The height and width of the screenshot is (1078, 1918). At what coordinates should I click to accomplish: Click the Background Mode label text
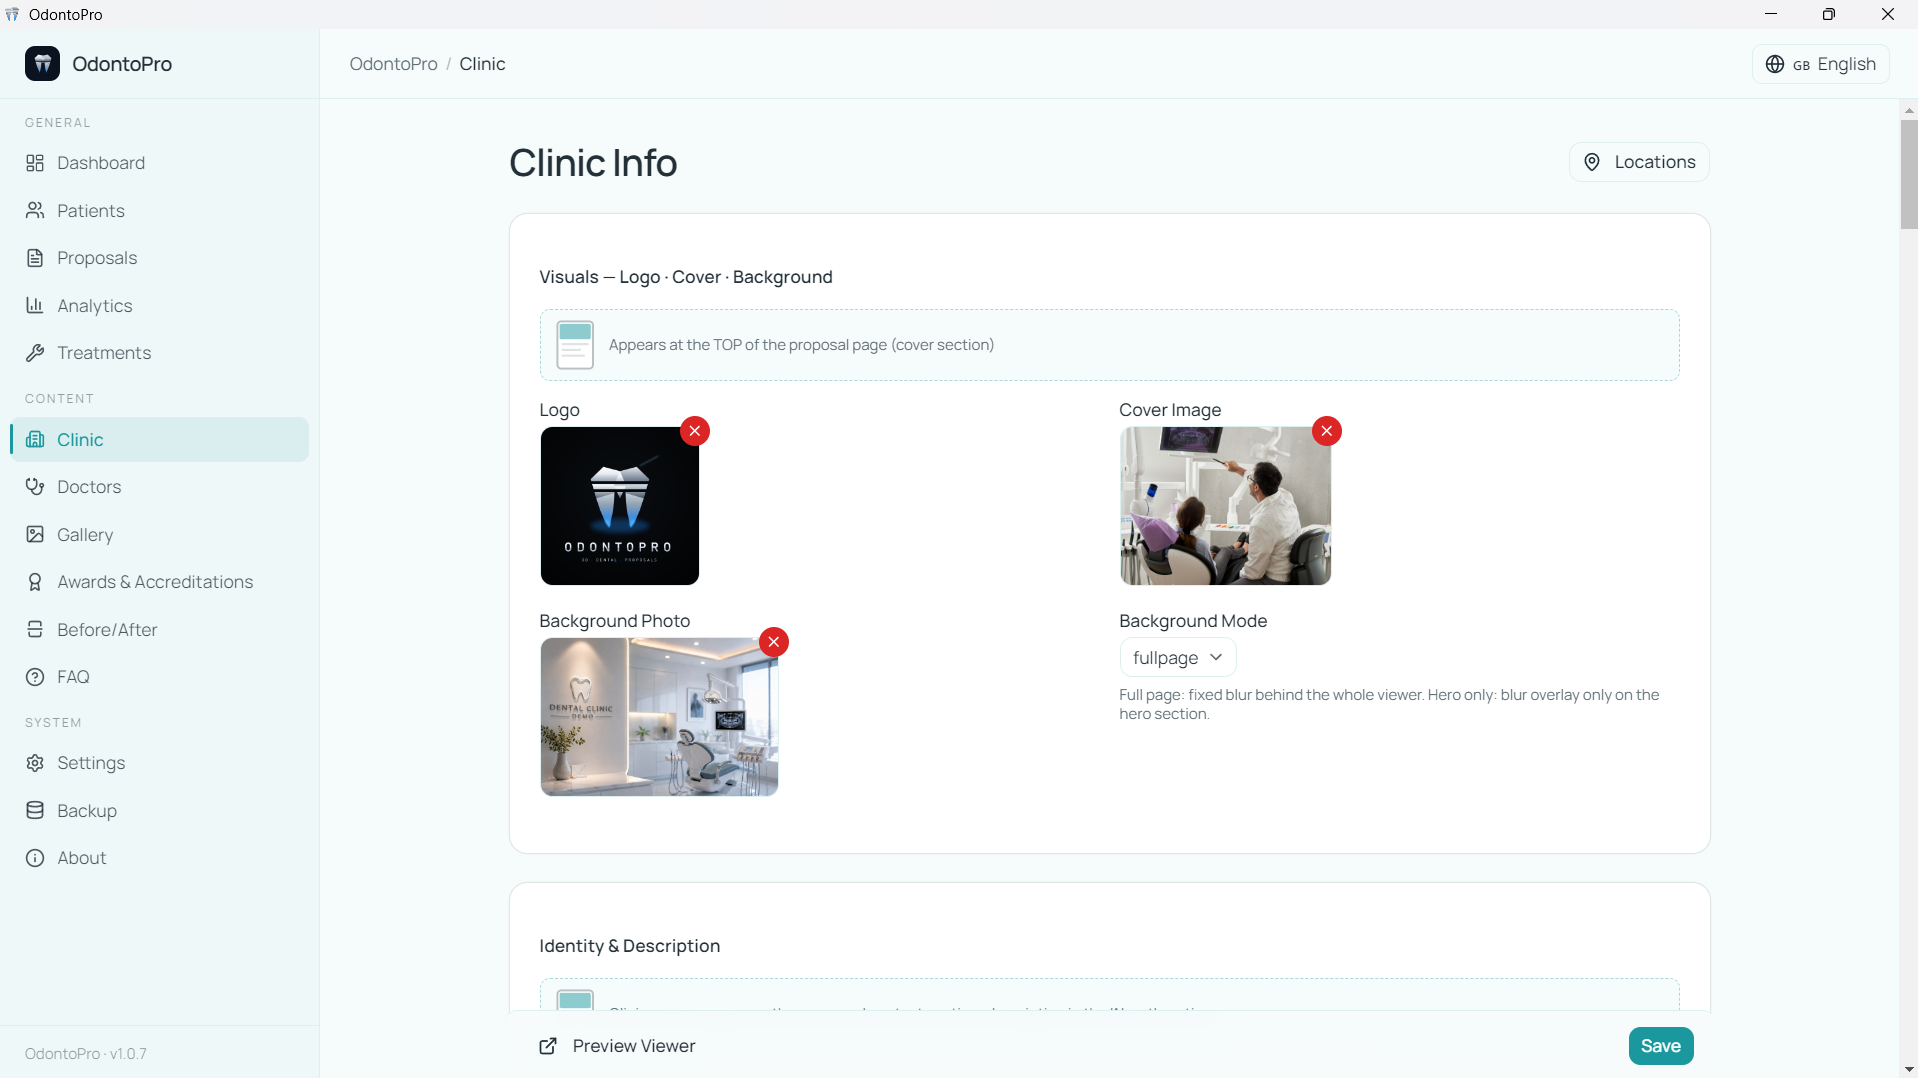1193,621
